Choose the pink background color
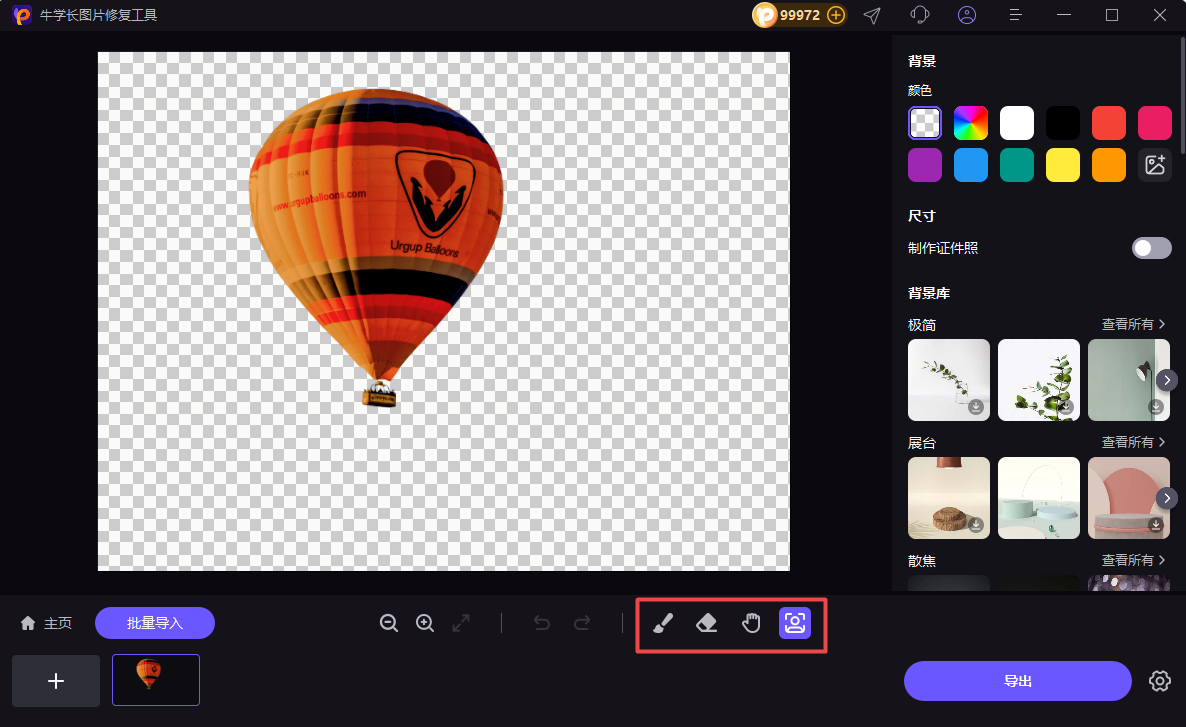The height and width of the screenshot is (727, 1186). pos(1155,123)
